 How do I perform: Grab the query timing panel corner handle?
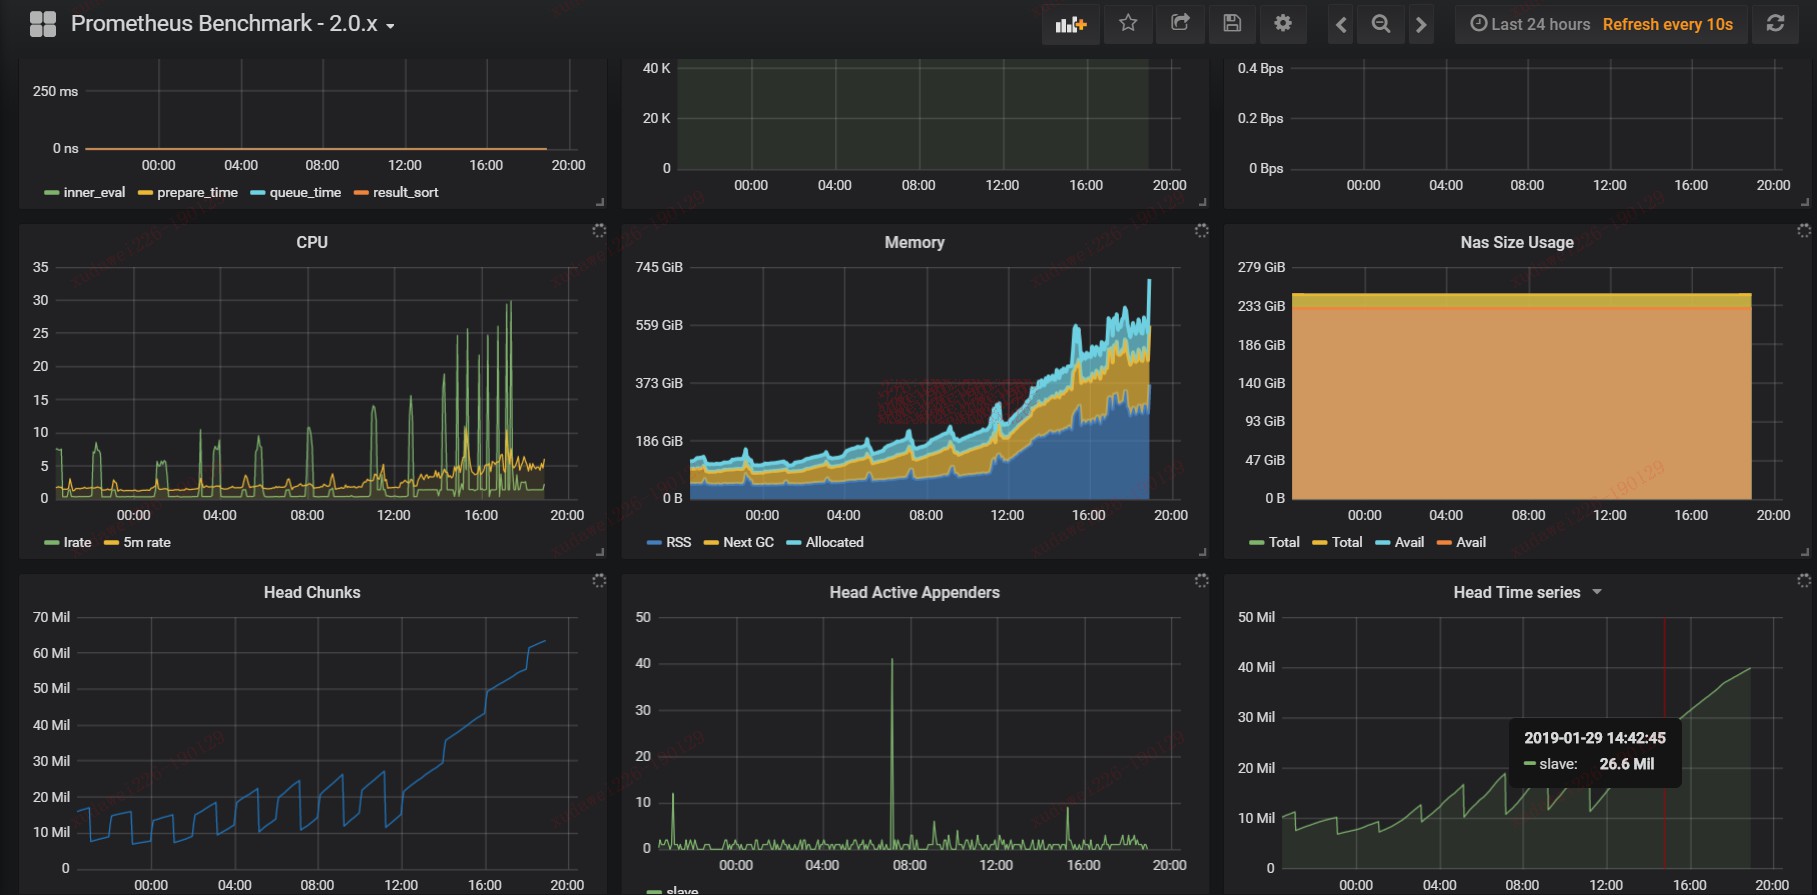click(600, 202)
